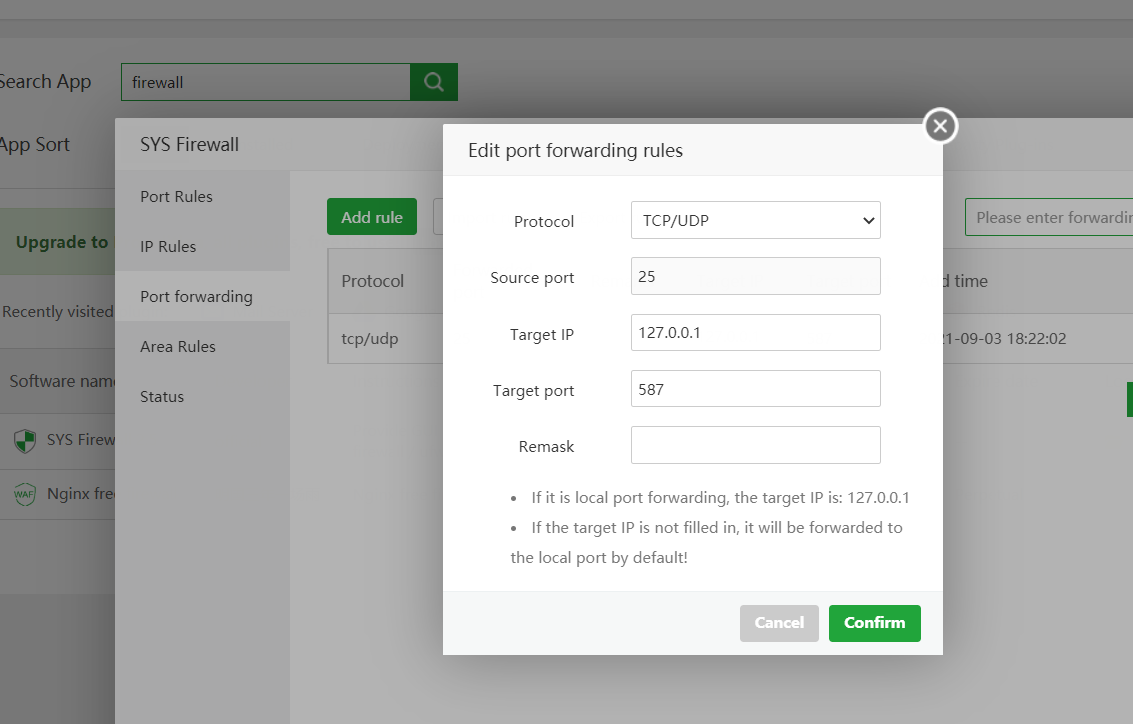
Task: Click the Target port field
Action: point(755,389)
